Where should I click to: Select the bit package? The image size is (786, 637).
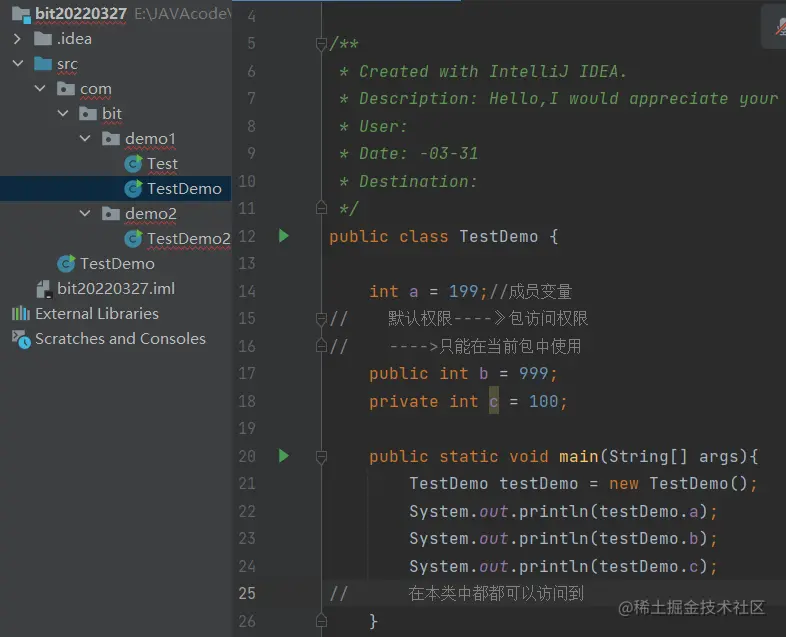(x=112, y=114)
